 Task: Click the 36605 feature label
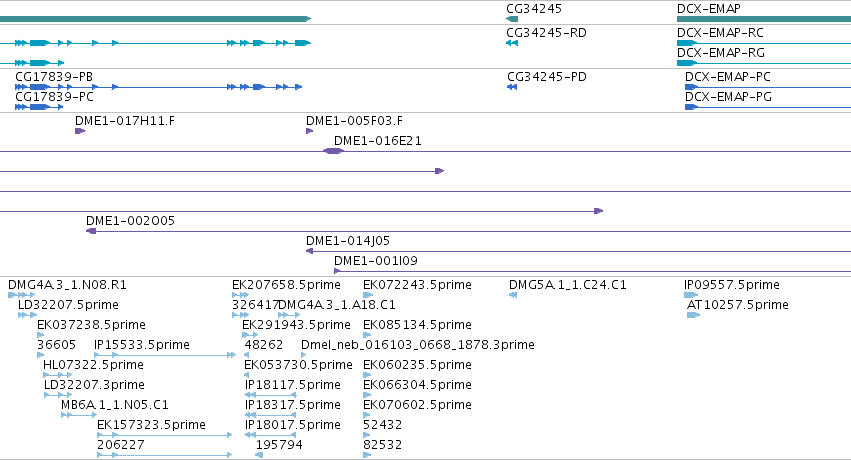click(56, 345)
